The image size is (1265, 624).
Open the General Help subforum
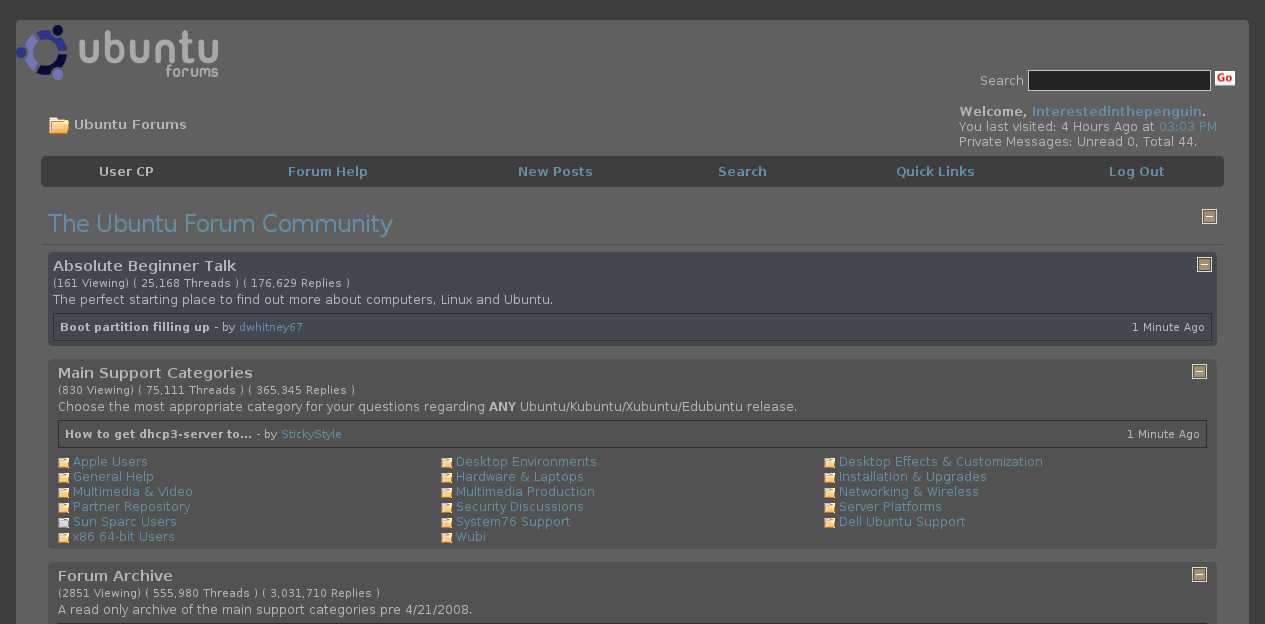pos(113,477)
